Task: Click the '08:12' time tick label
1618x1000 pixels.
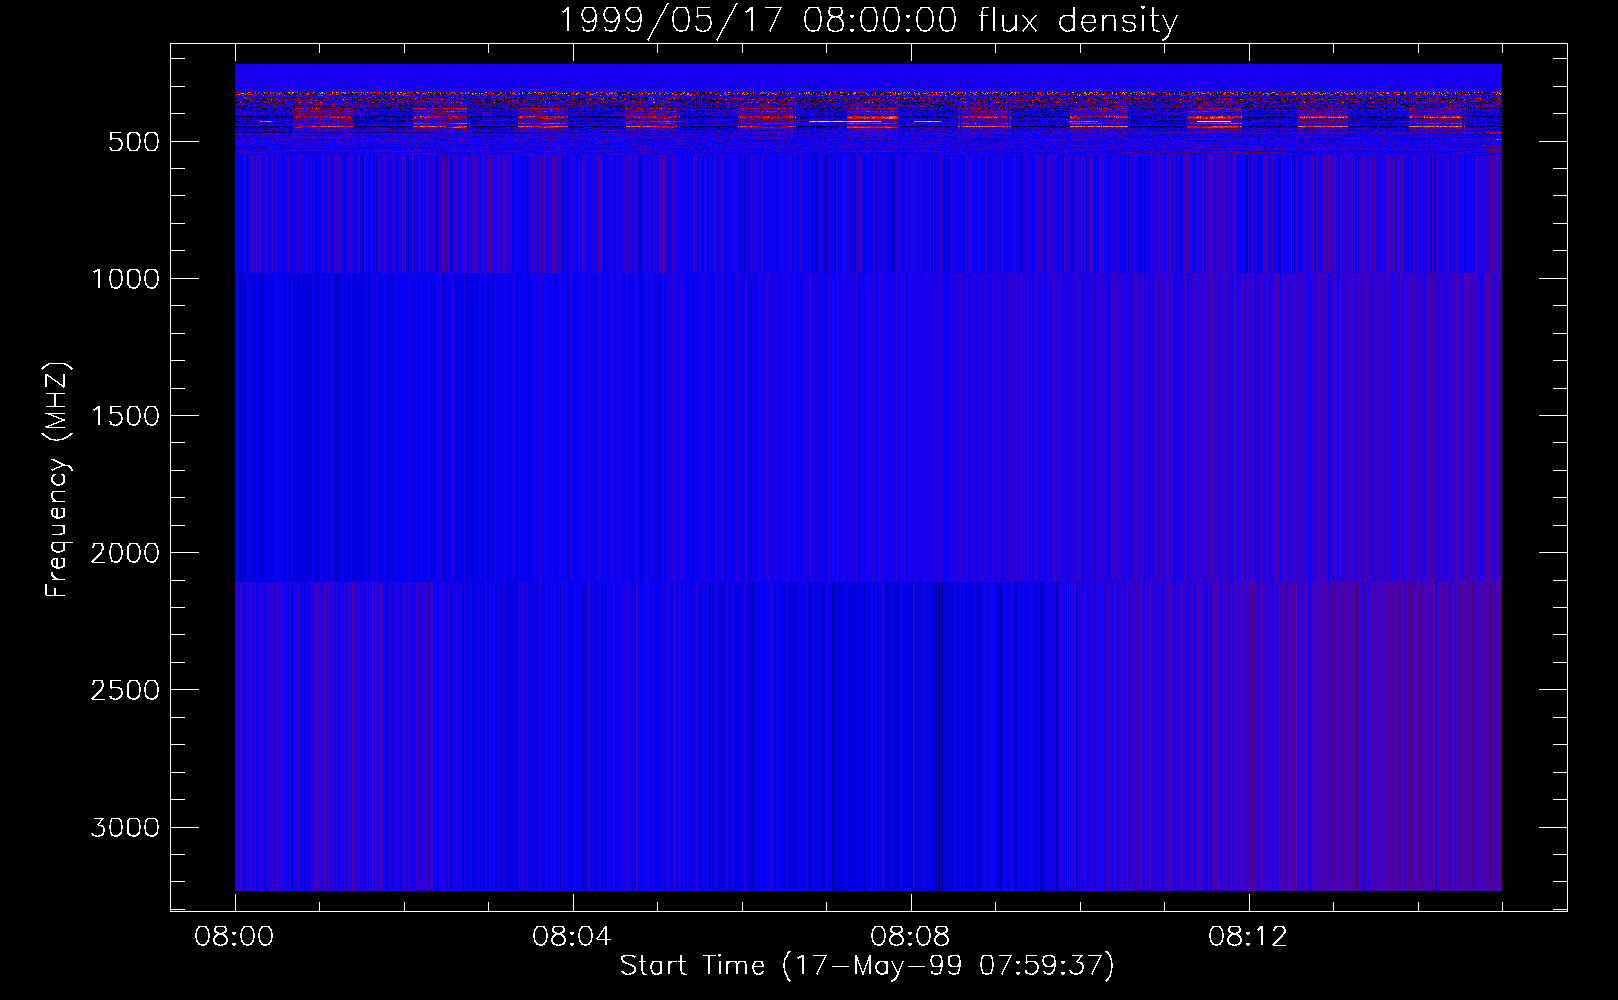Action: coord(1248,937)
